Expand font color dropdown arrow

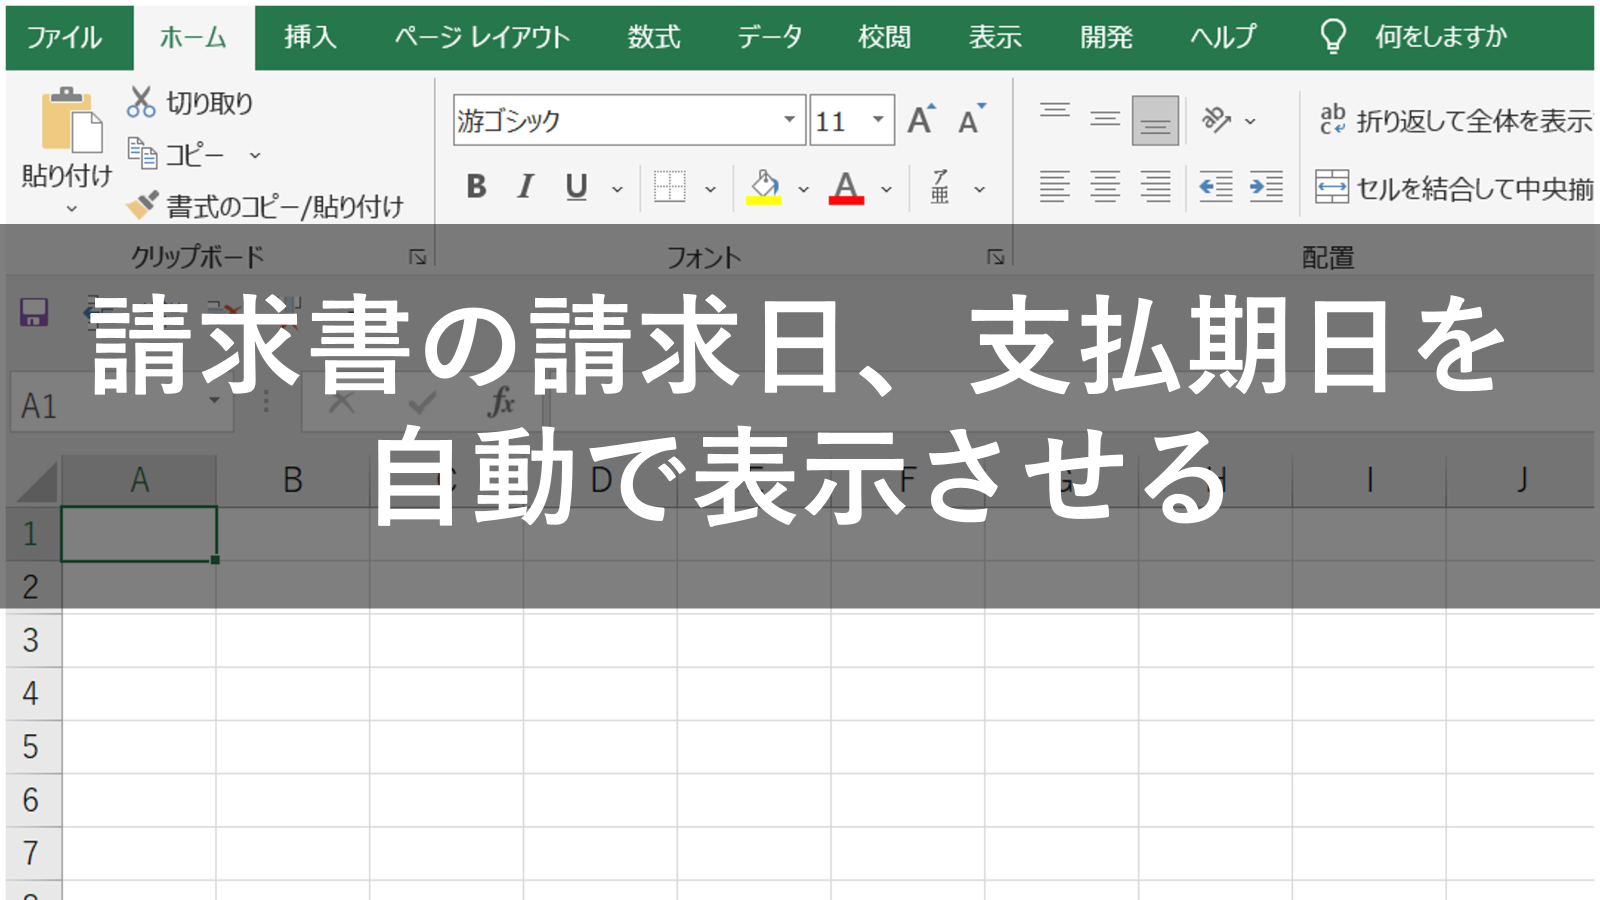(886, 188)
